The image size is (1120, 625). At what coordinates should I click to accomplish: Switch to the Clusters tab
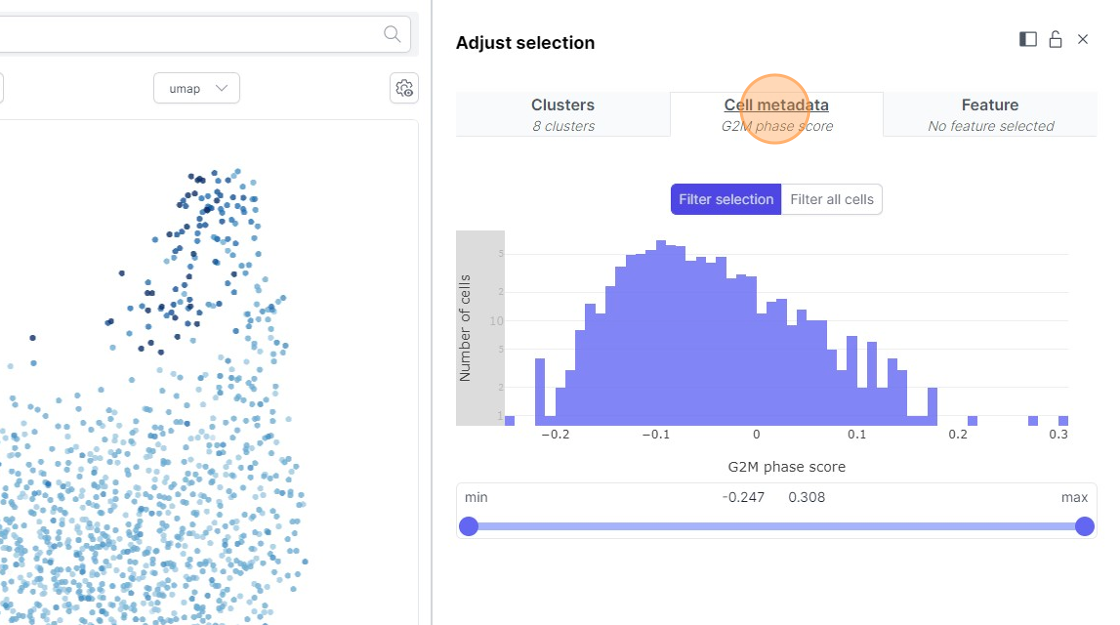click(563, 114)
